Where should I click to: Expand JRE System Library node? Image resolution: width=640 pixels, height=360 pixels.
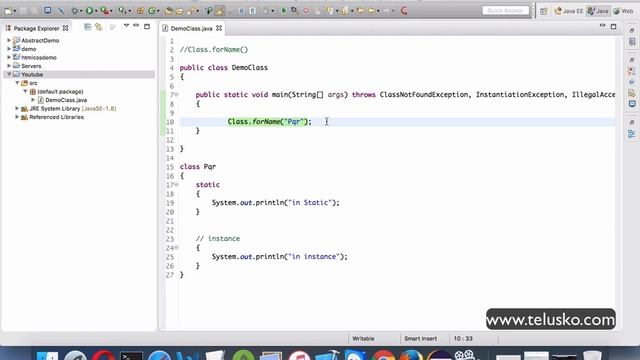tap(17, 108)
